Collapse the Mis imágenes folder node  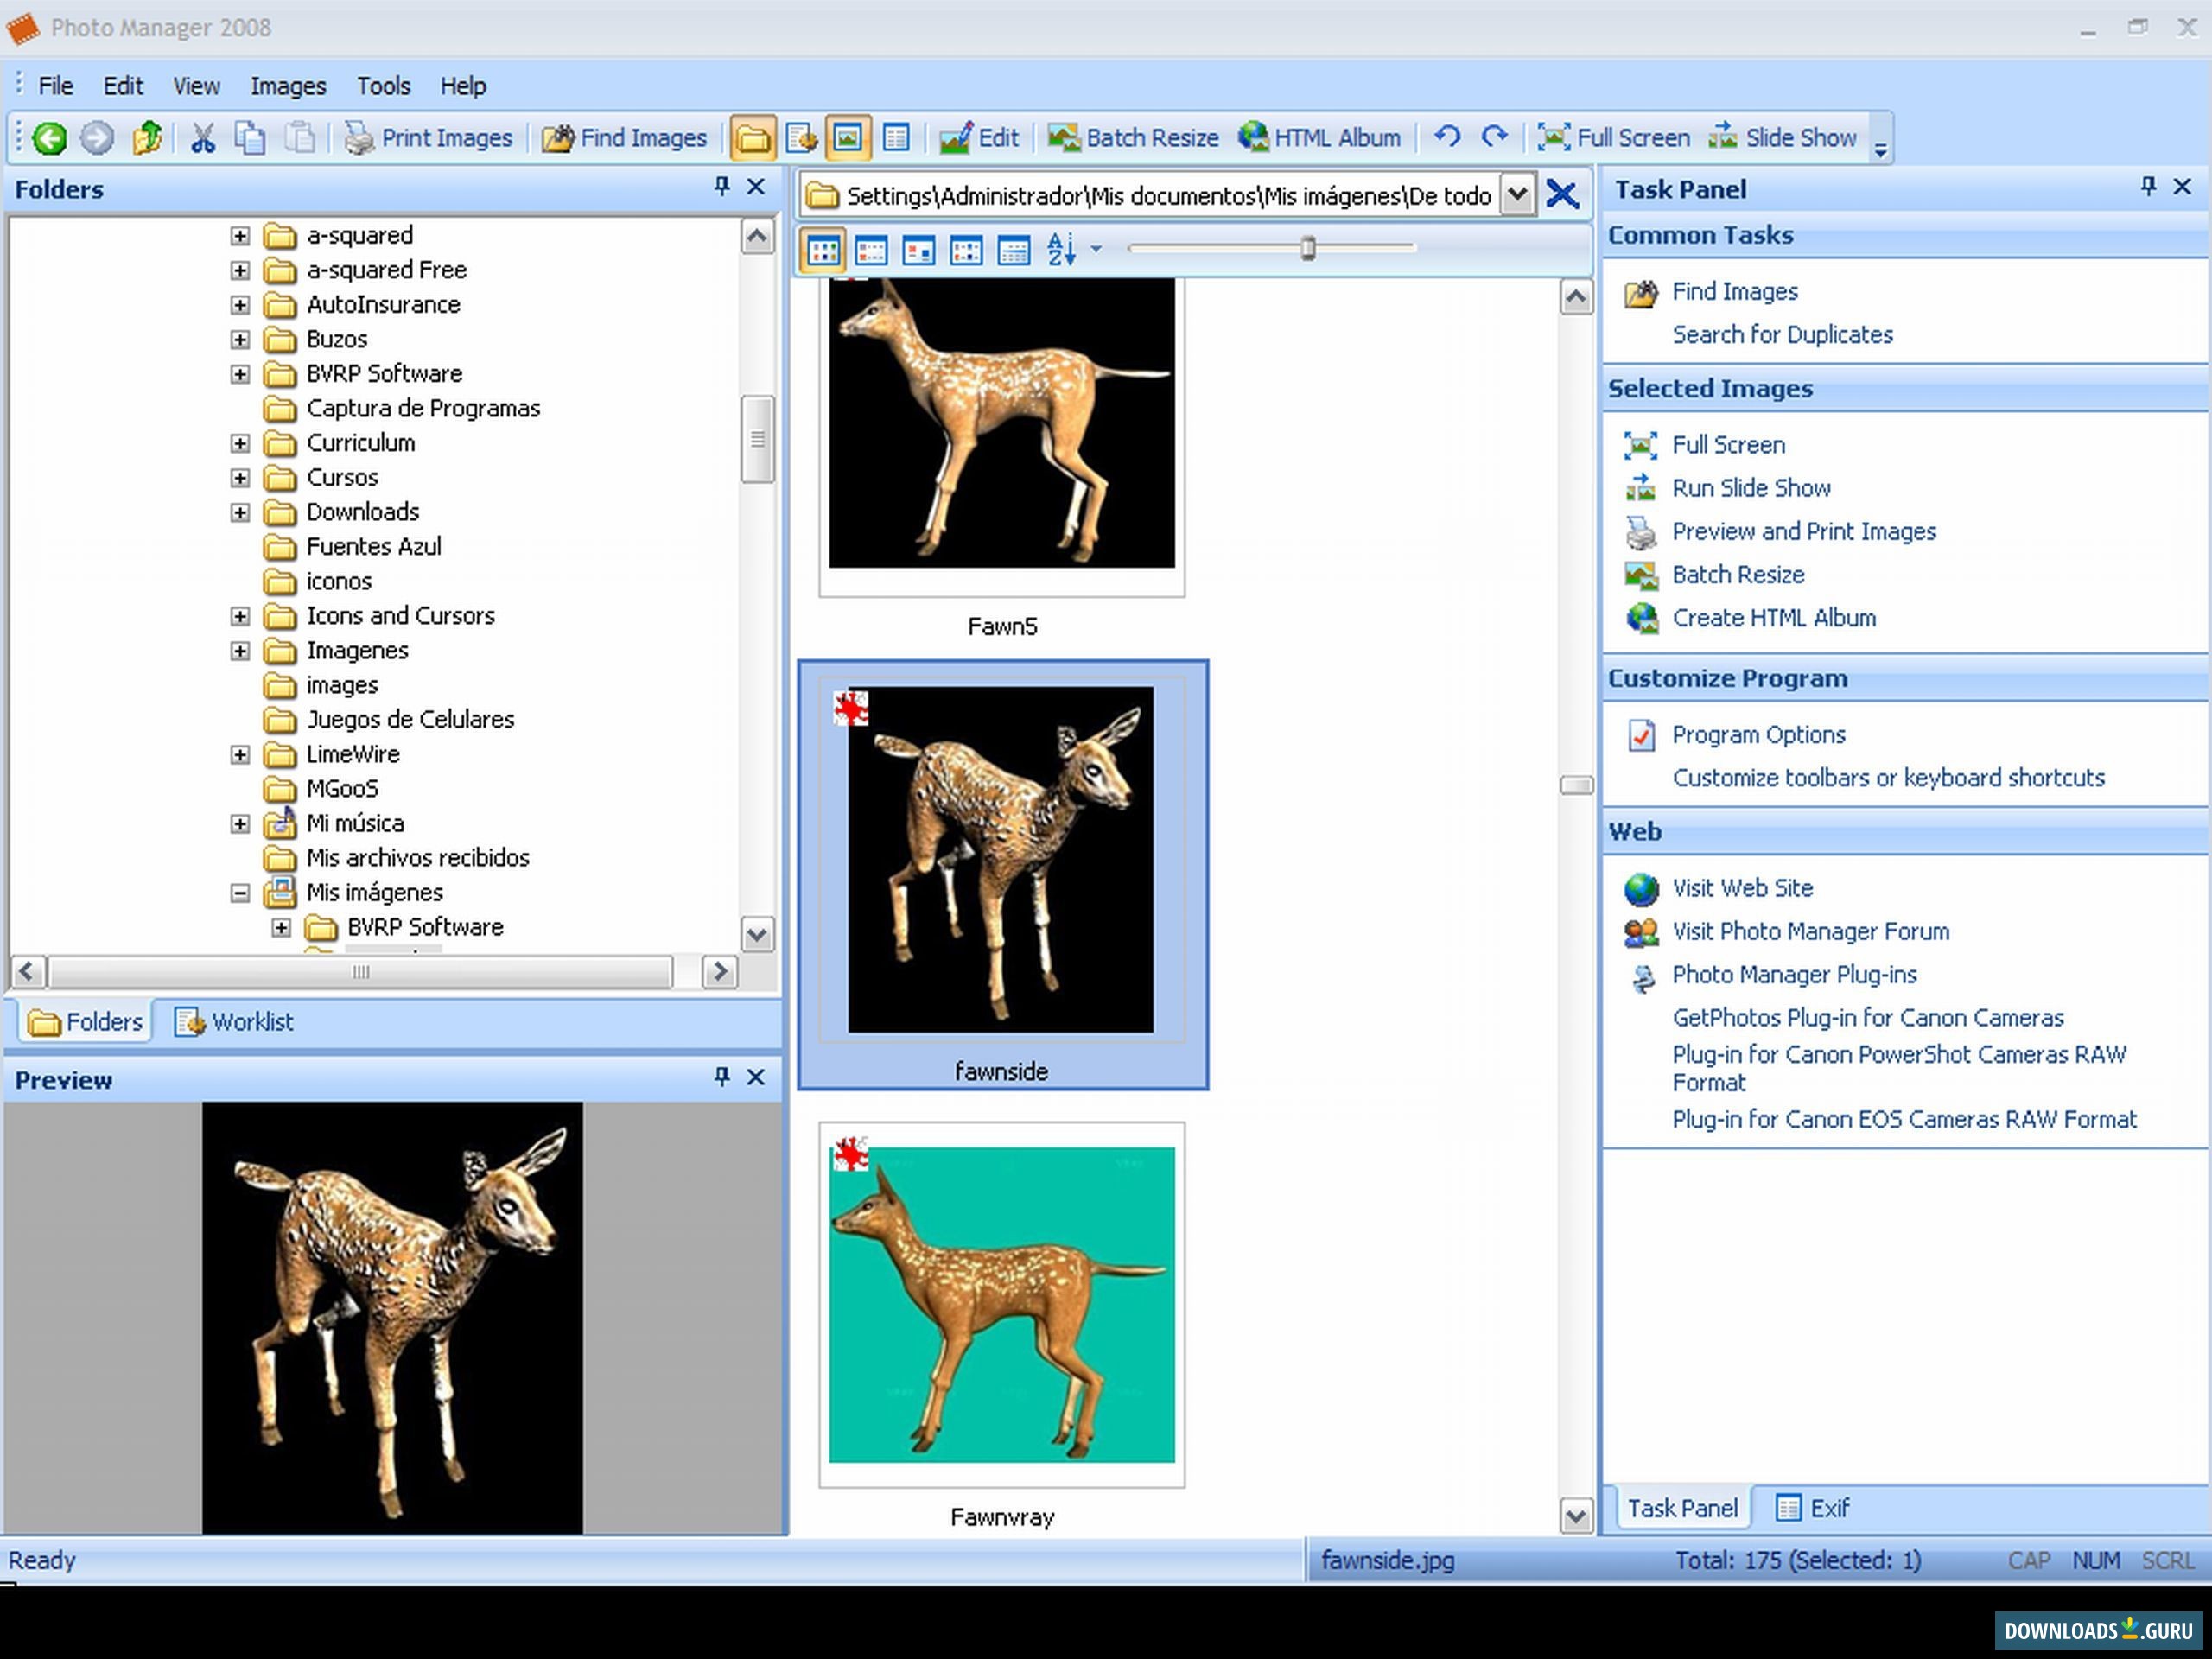[x=240, y=893]
